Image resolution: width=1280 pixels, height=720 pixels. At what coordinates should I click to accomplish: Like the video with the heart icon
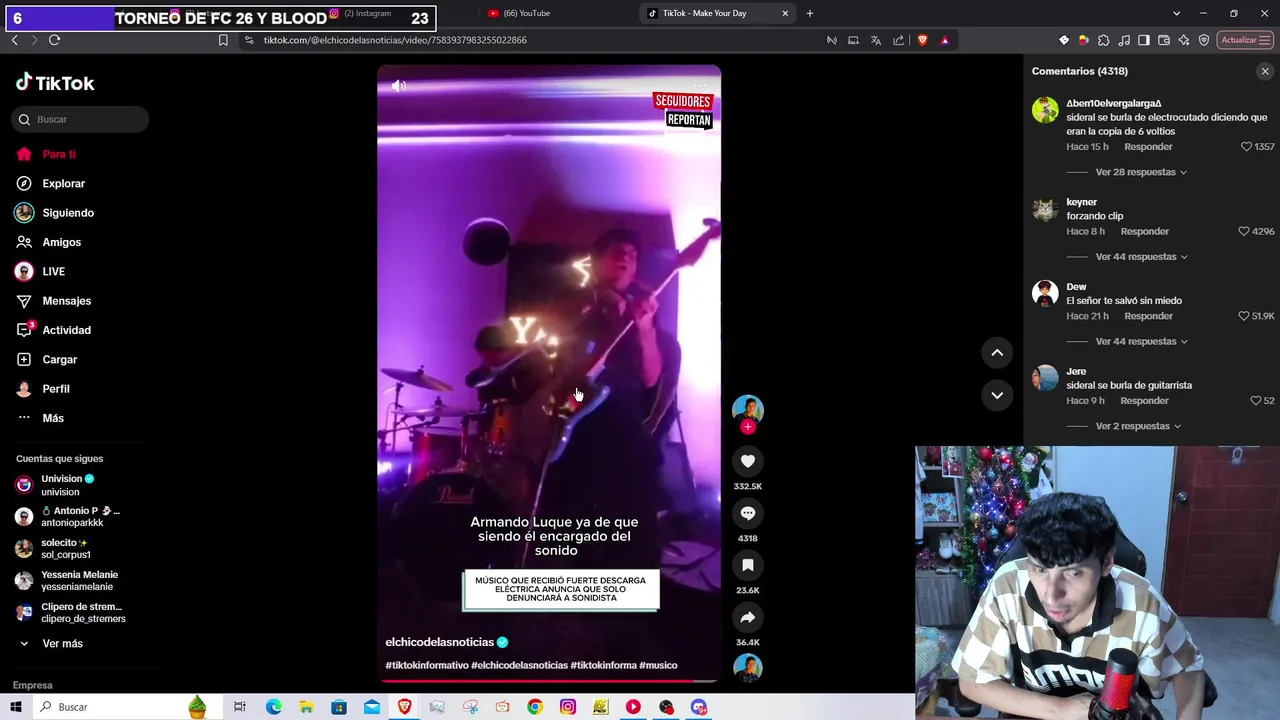(747, 461)
